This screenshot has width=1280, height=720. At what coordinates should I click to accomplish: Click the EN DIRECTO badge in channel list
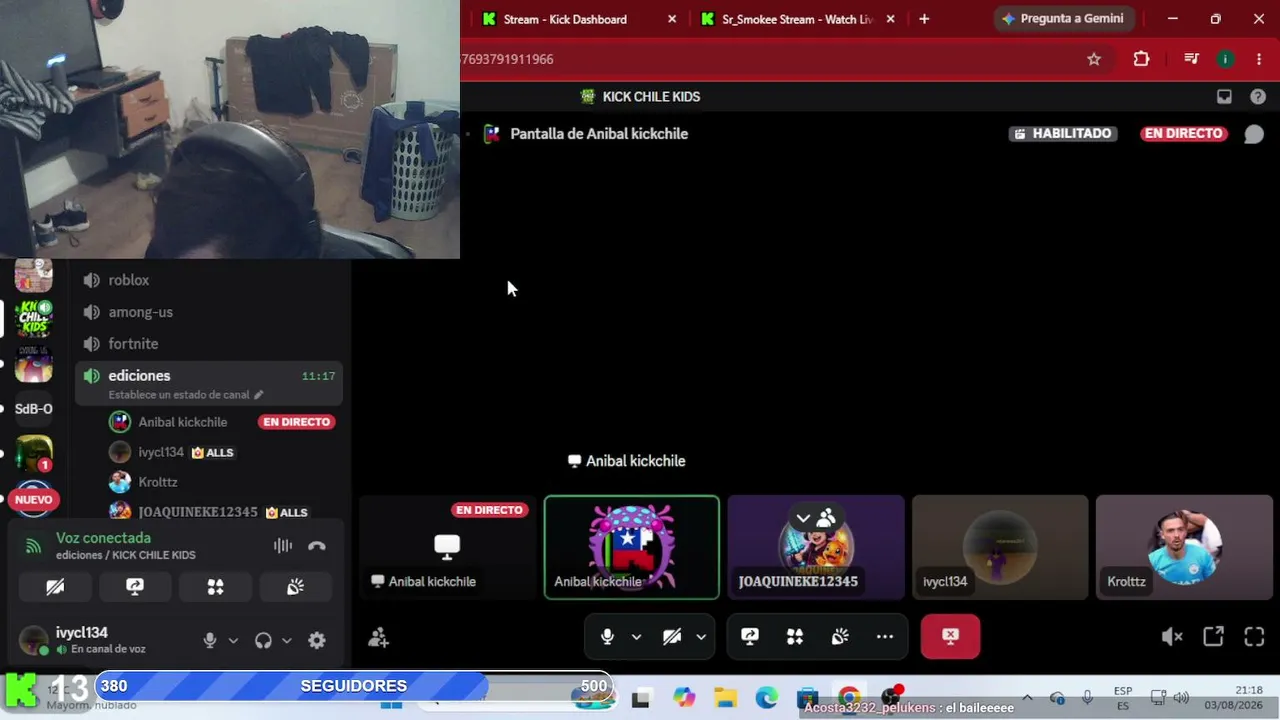point(297,422)
